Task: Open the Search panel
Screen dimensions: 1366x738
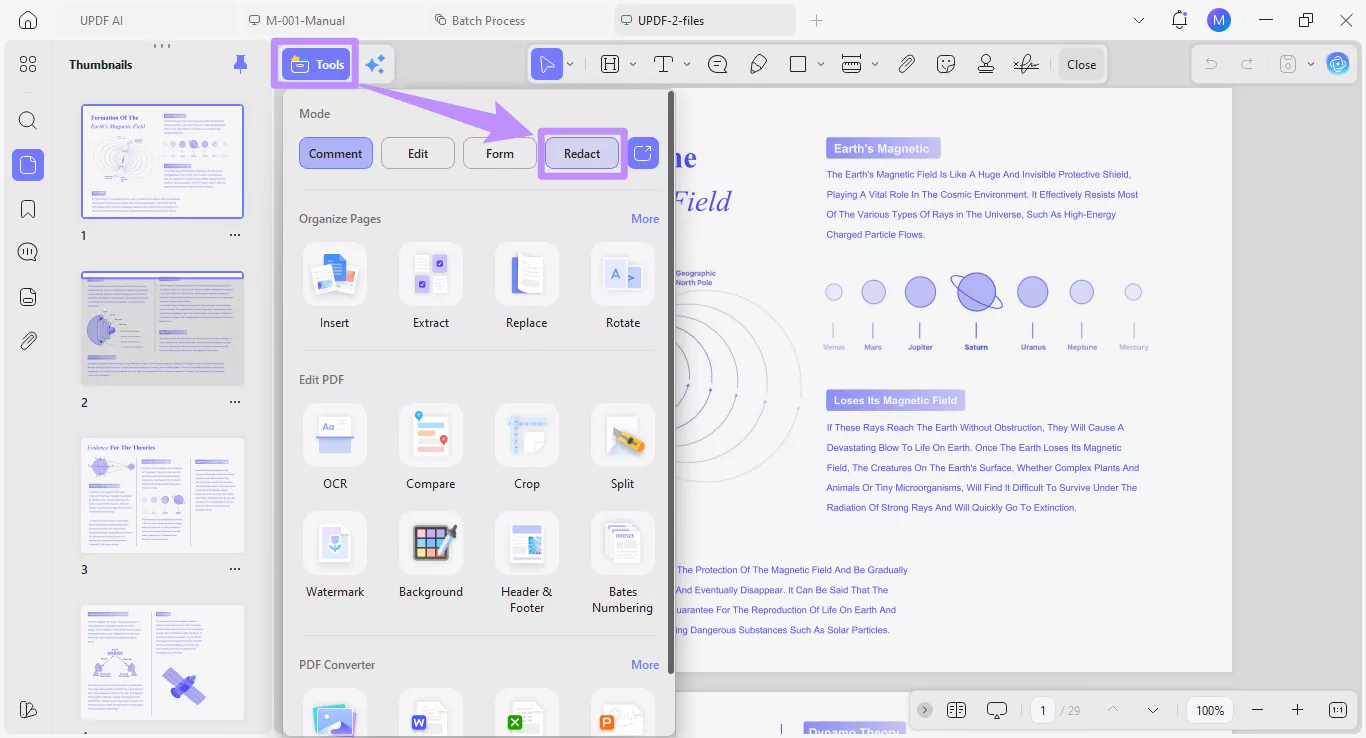Action: click(x=27, y=120)
